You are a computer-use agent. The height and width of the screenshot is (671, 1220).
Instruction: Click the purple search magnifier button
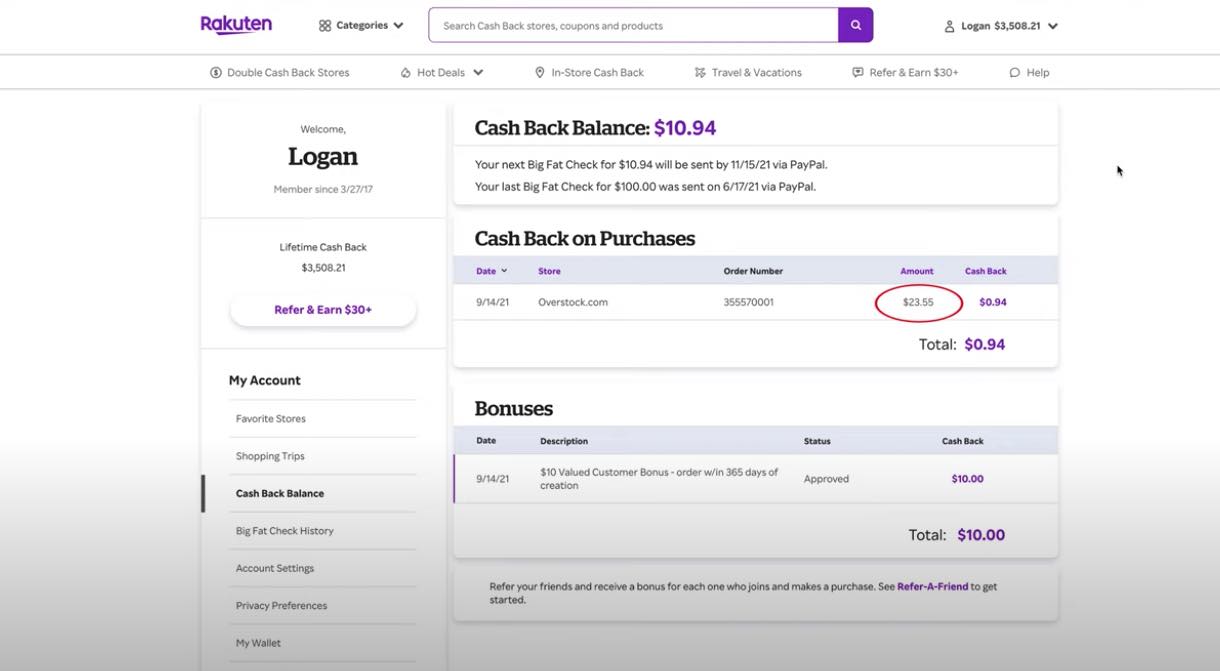tap(856, 25)
